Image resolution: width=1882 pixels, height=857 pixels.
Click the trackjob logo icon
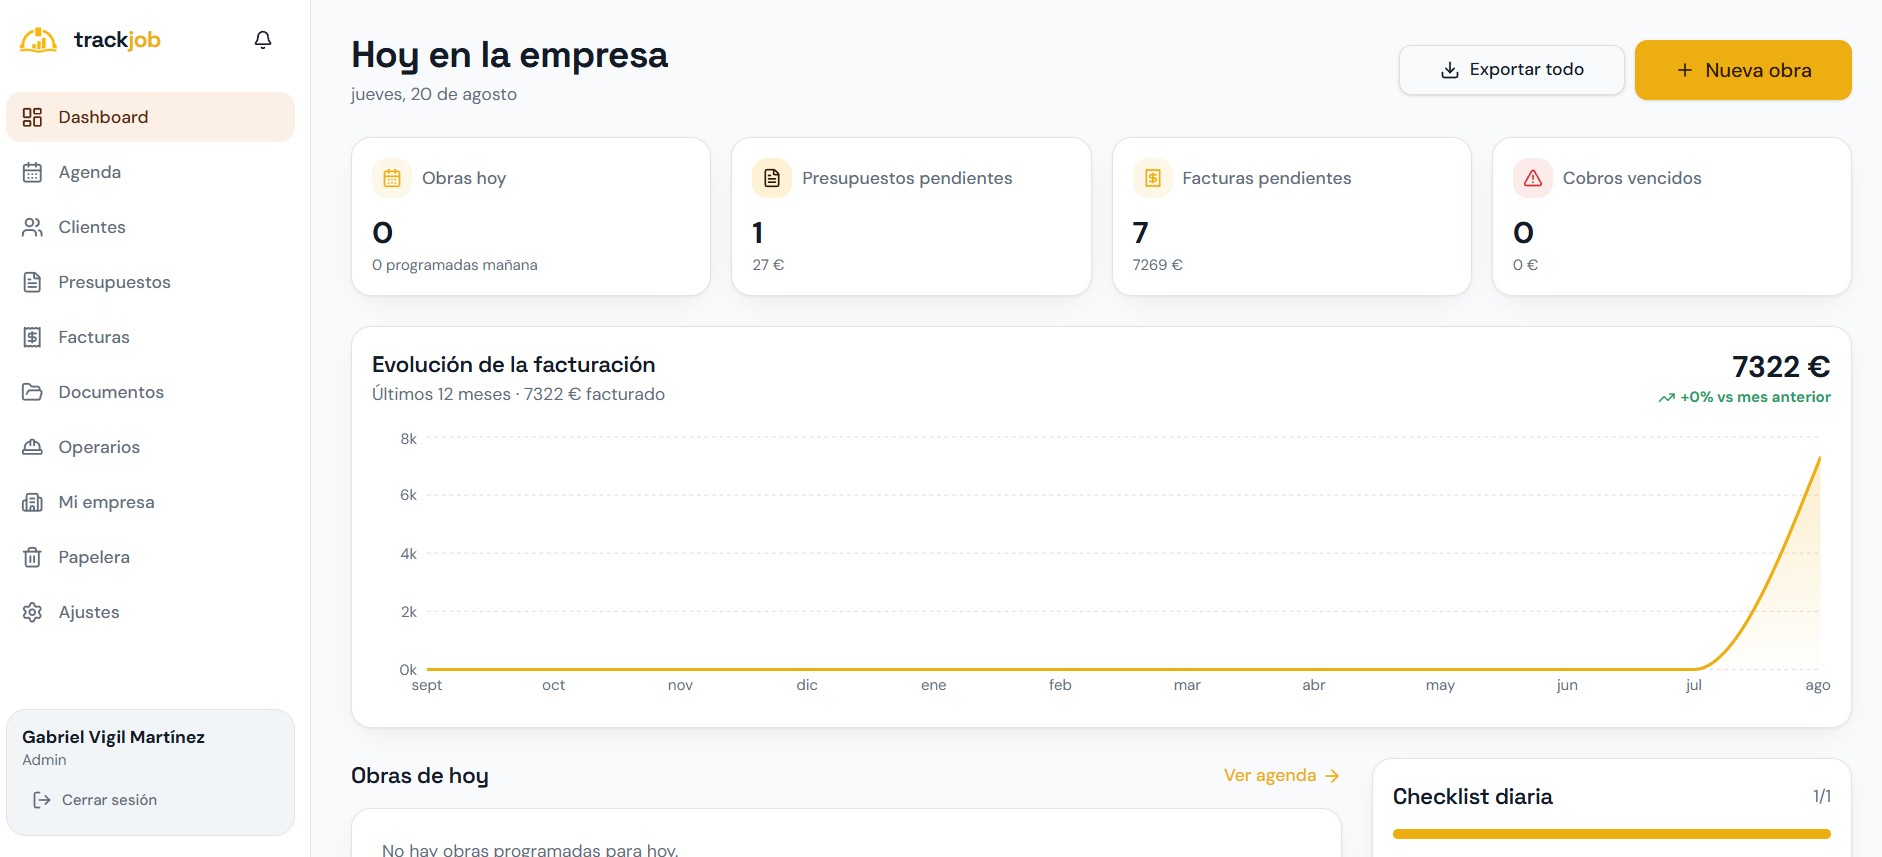pyautogui.click(x=38, y=40)
